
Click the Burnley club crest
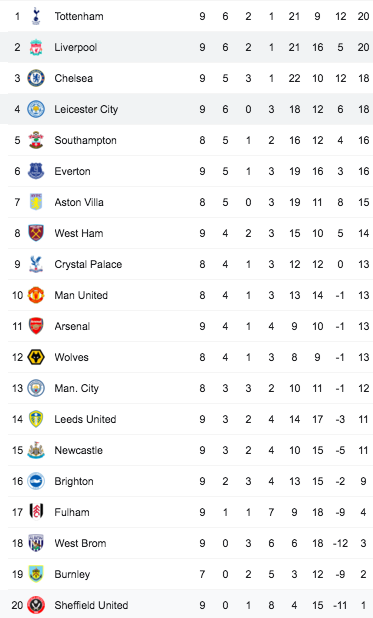point(36,574)
